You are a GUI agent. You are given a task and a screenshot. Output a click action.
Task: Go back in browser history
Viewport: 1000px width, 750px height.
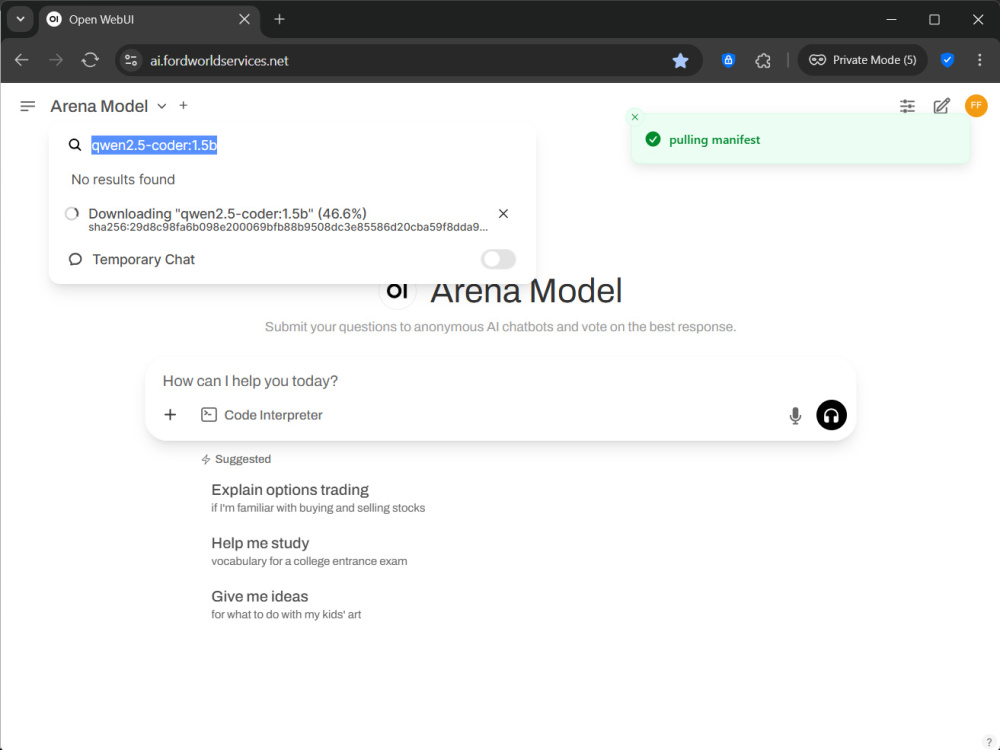(x=22, y=60)
